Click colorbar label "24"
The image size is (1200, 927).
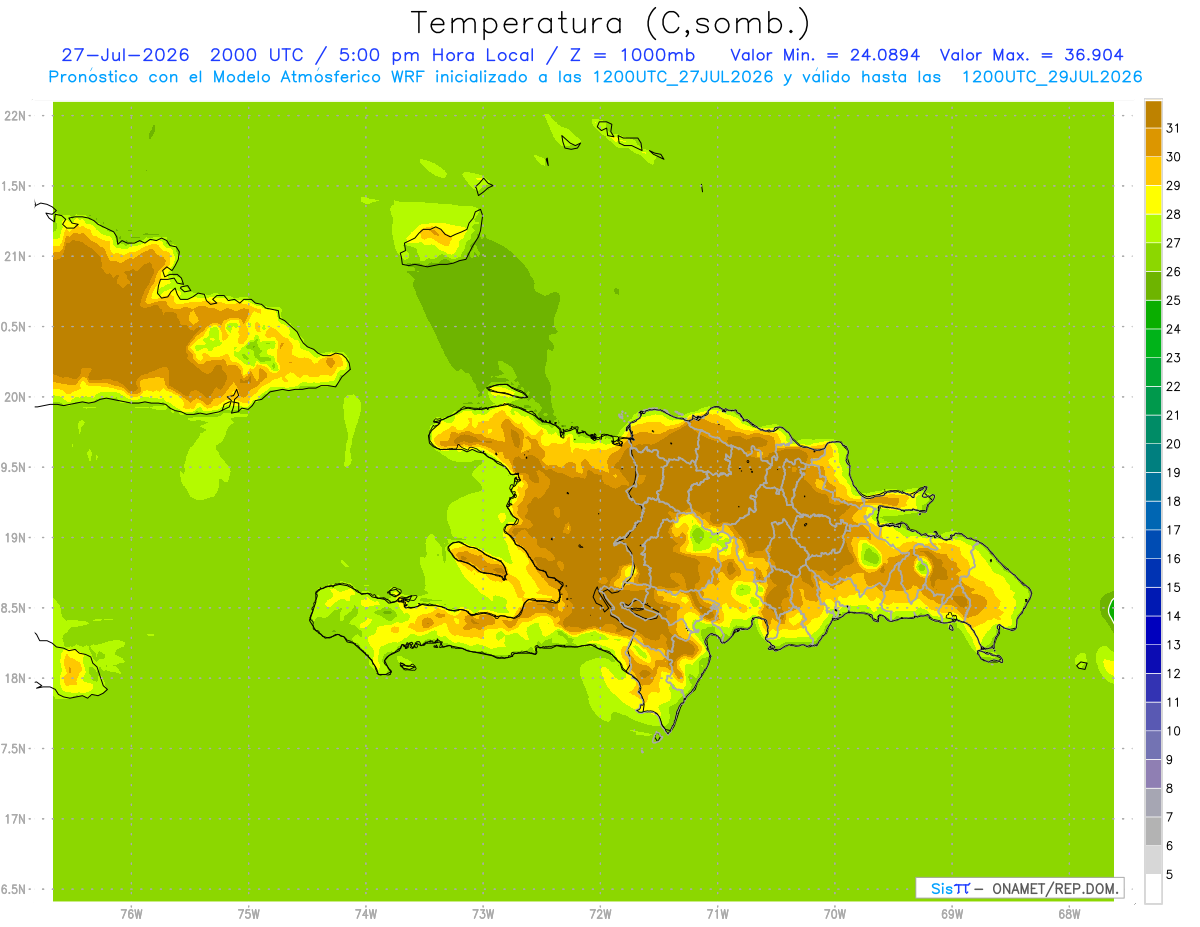1173,329
